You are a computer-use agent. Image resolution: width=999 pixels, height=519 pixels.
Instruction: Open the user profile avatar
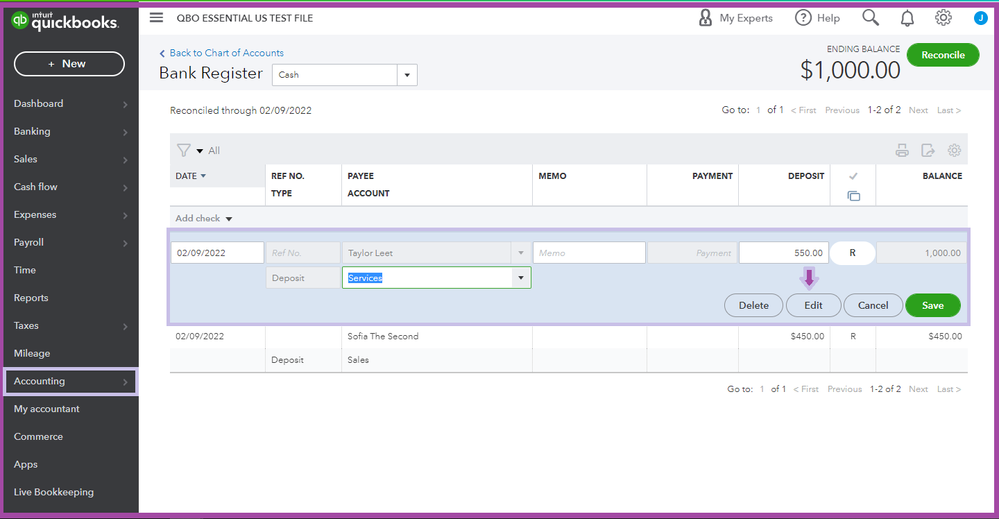[981, 18]
